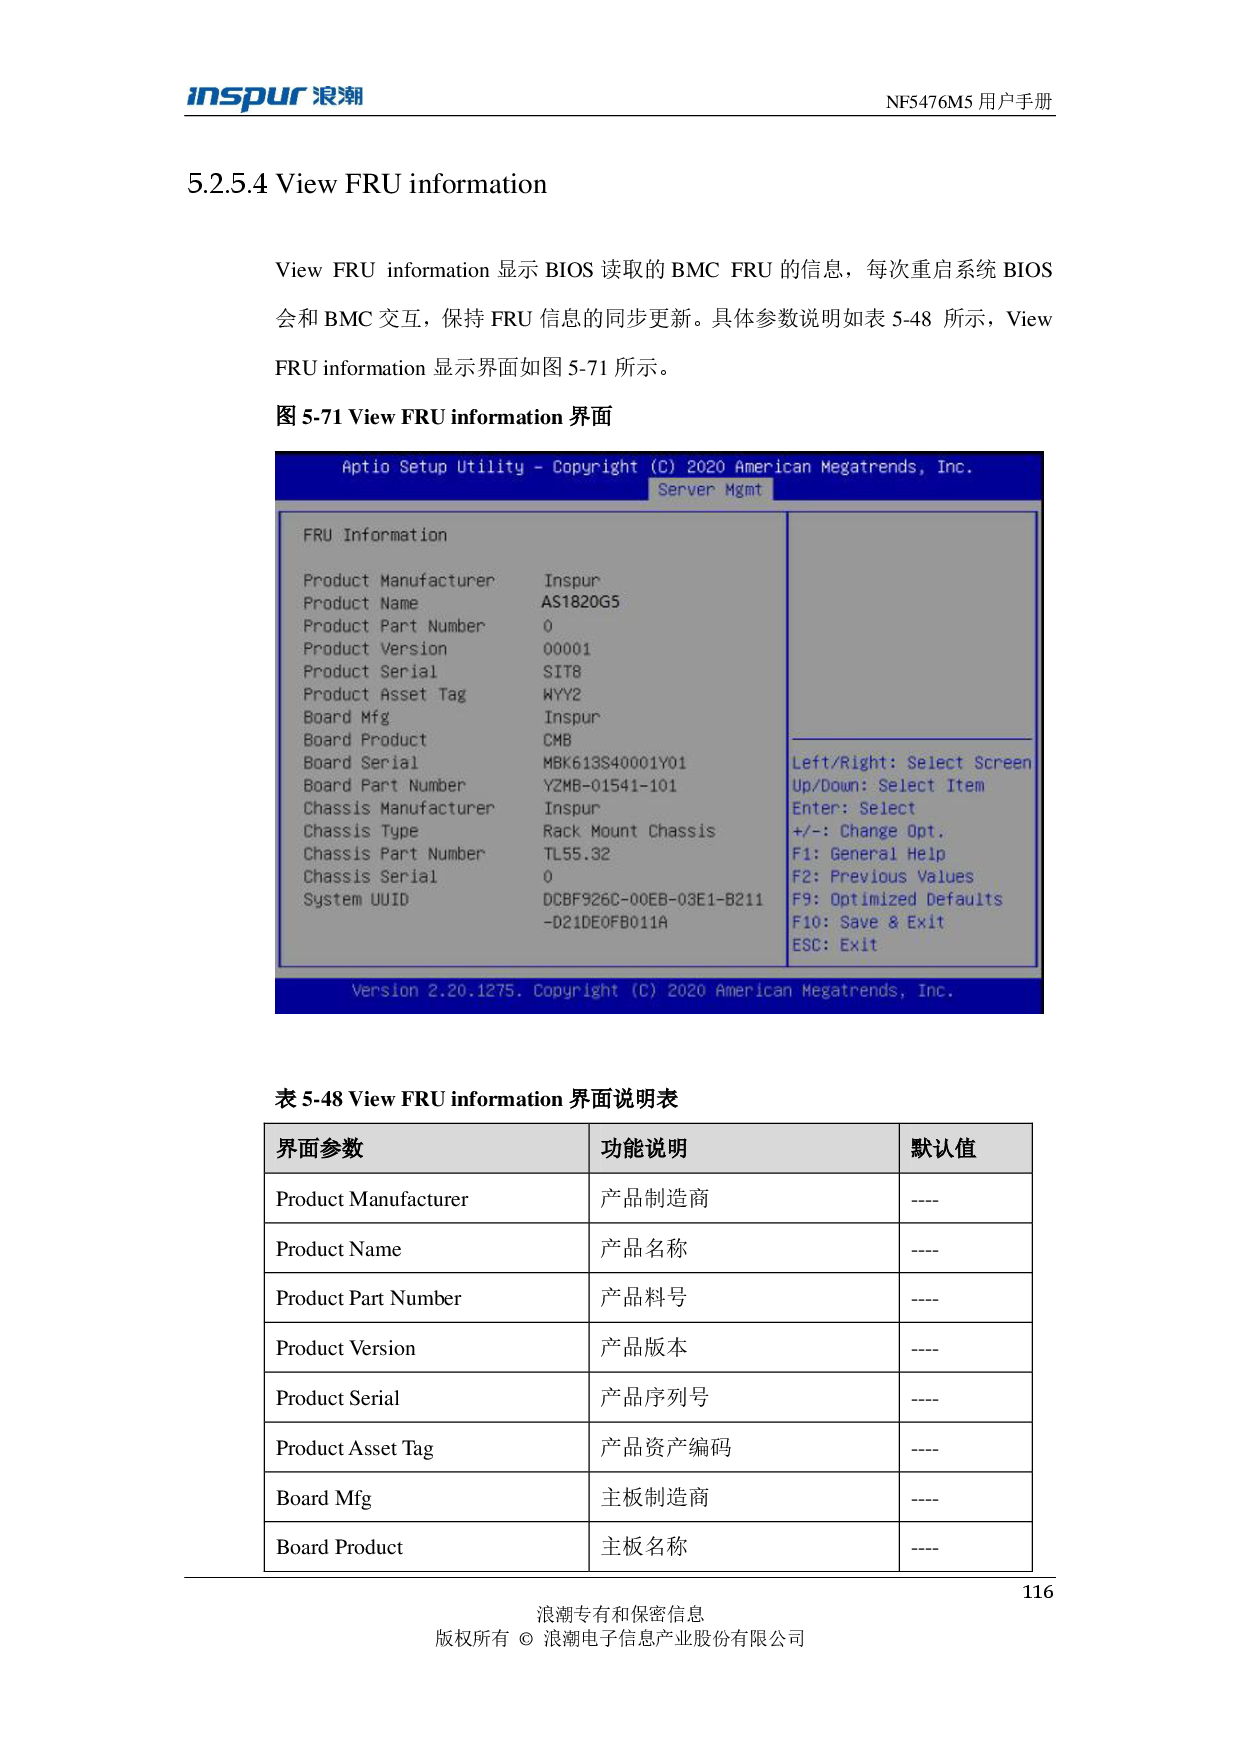Screen dimensions: 1240x1754
Task: Click F9: Optimized Defaults help text
Action: point(896,900)
